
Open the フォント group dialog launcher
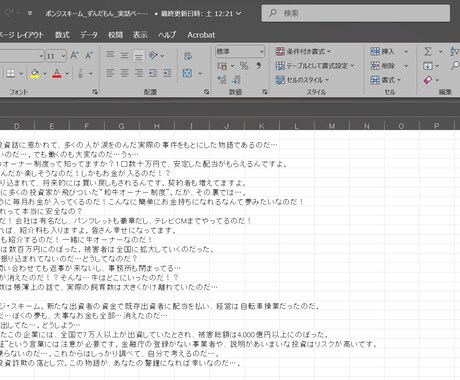pyautogui.click(x=95, y=92)
